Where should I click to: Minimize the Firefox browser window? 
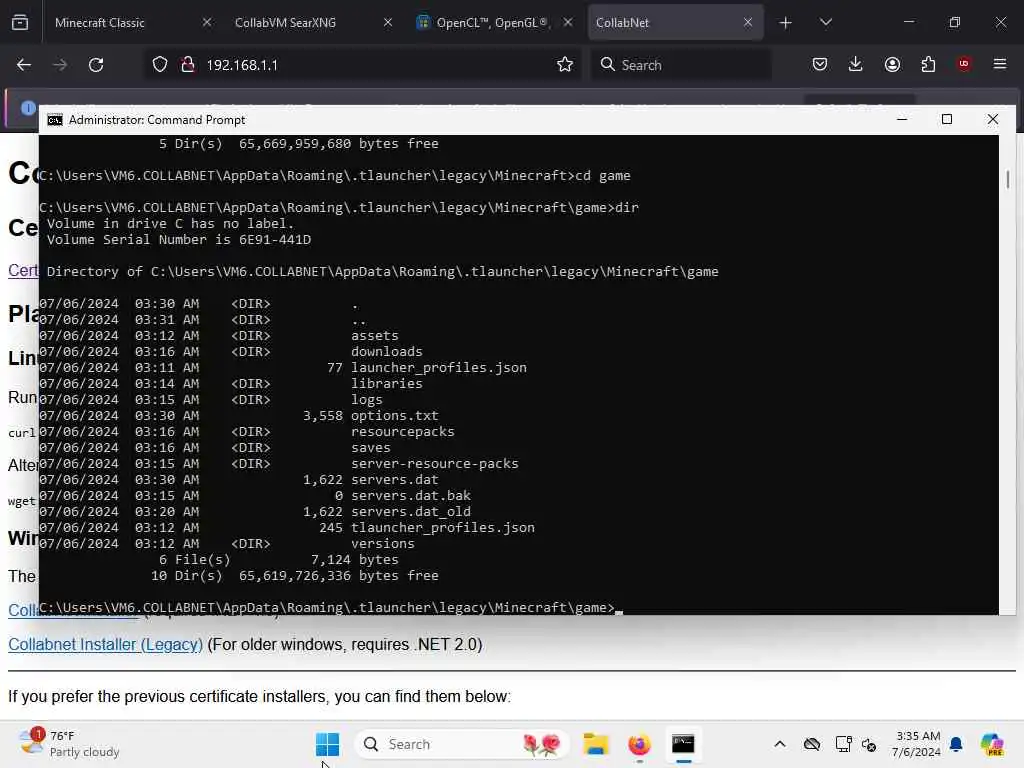coord(908,22)
